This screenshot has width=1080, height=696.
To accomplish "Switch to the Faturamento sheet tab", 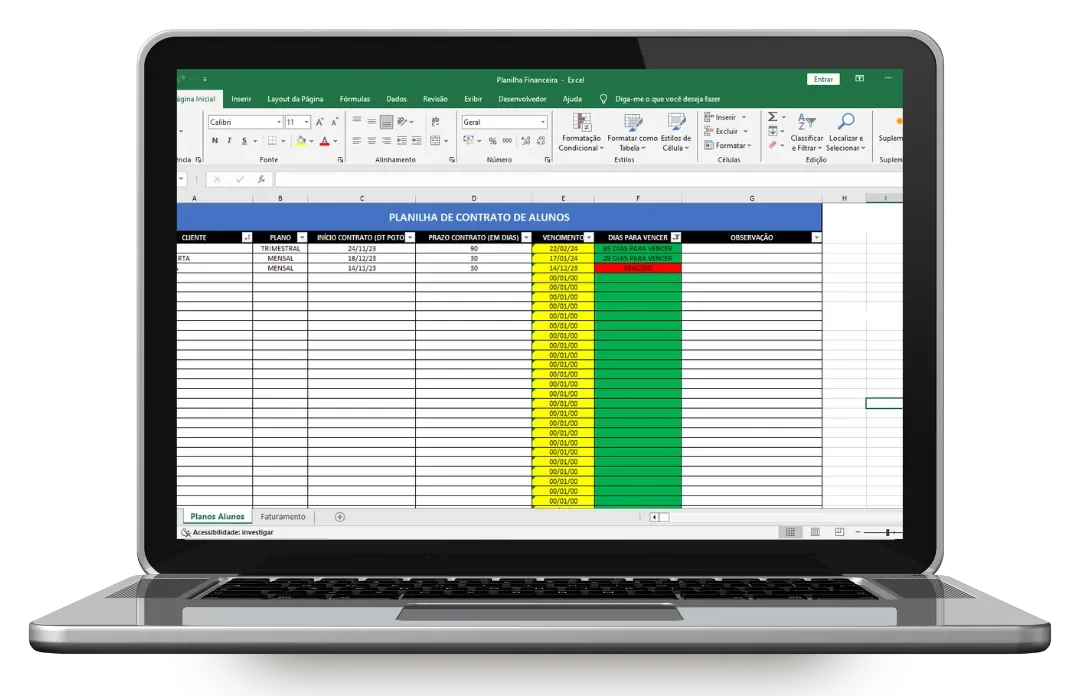I will tap(283, 517).
